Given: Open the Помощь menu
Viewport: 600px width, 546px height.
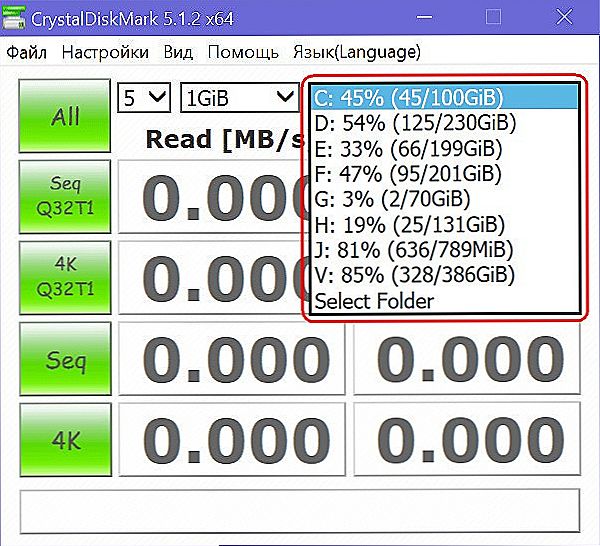Looking at the screenshot, I should pos(243,52).
